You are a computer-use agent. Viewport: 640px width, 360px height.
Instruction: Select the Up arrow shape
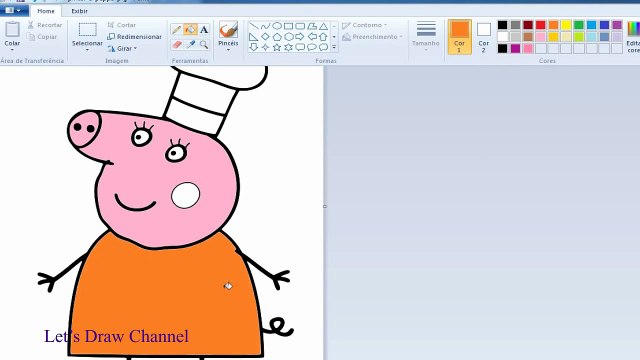(323, 37)
